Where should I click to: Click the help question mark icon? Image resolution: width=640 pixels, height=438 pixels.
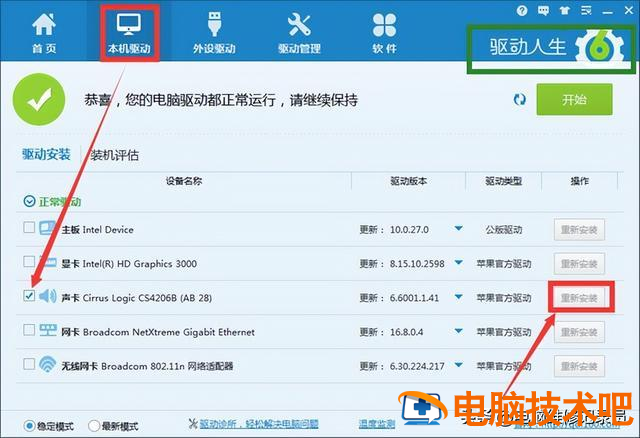(x=522, y=11)
